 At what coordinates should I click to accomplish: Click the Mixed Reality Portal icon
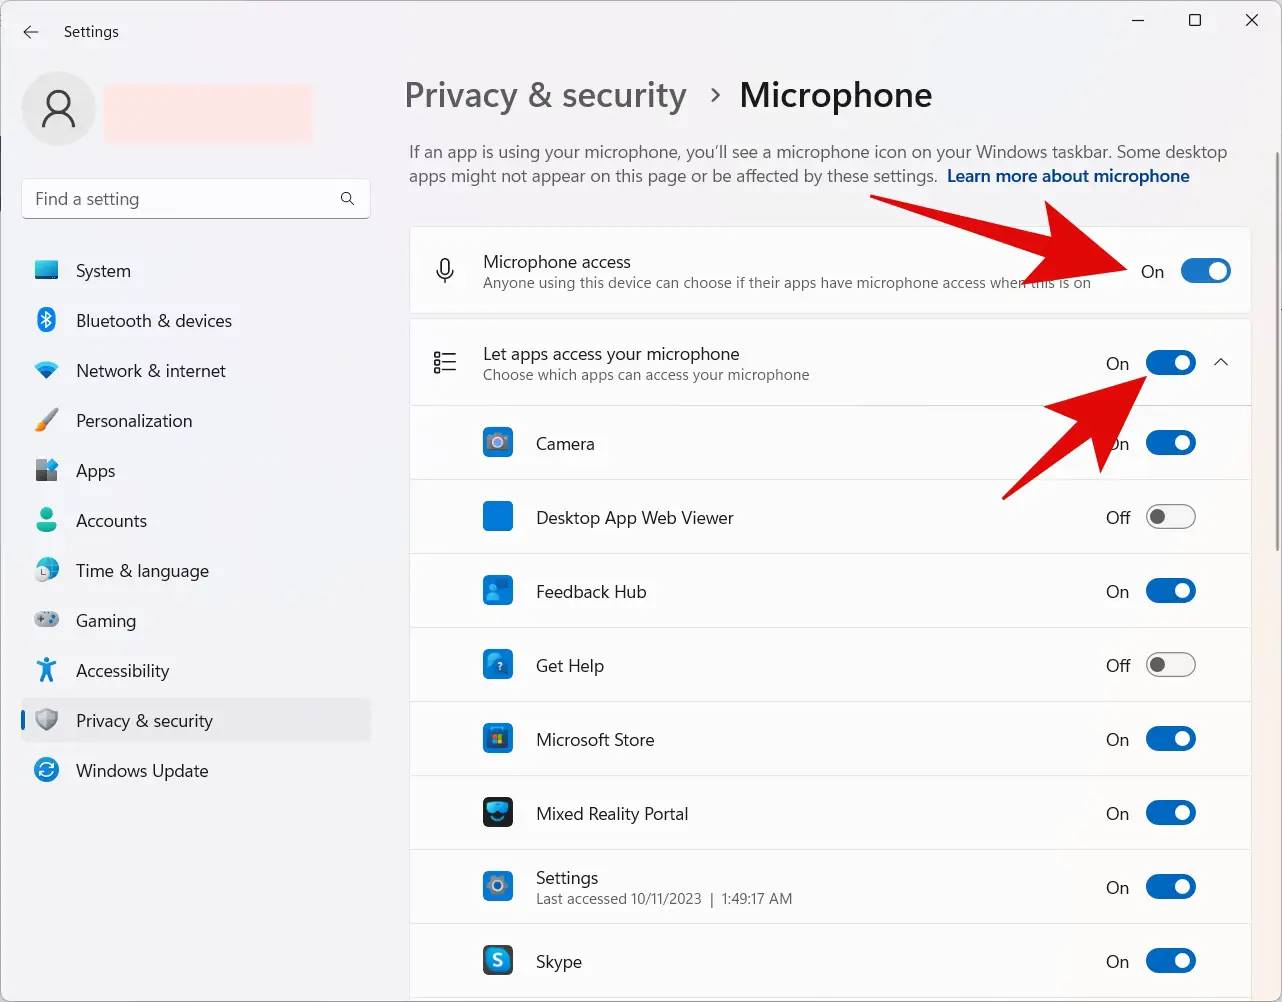(498, 813)
